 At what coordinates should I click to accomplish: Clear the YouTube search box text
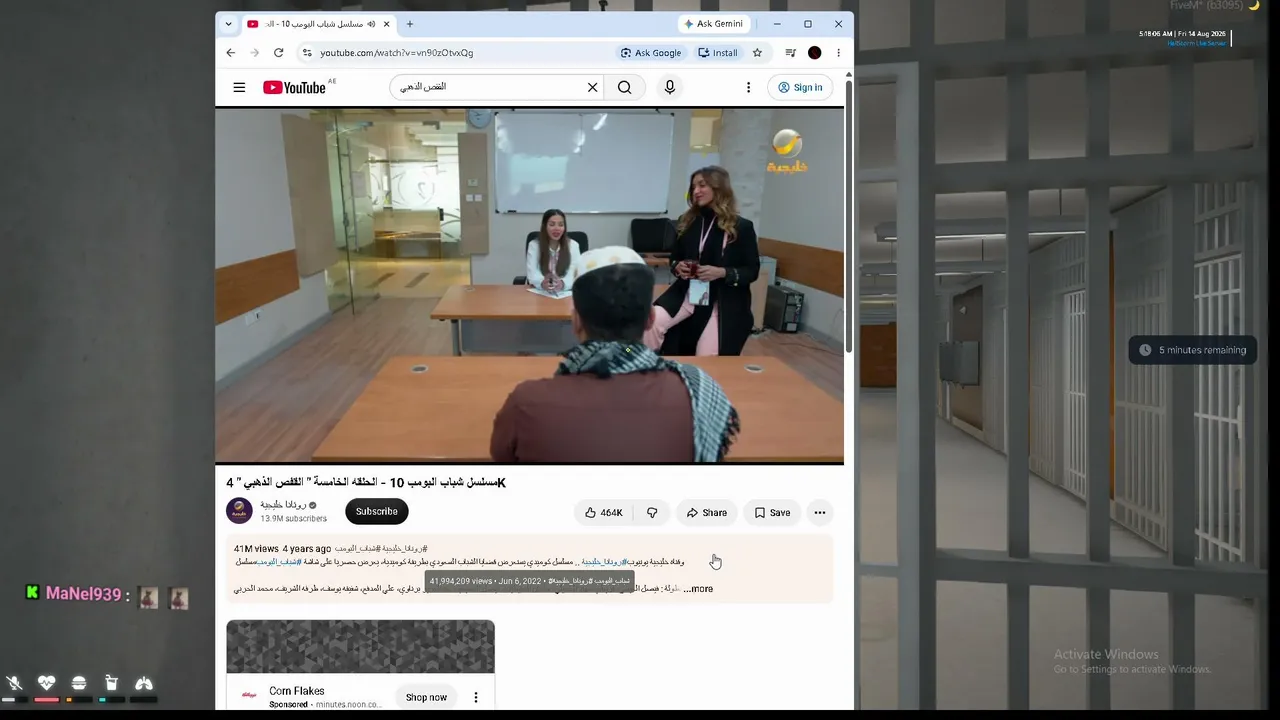(x=592, y=87)
